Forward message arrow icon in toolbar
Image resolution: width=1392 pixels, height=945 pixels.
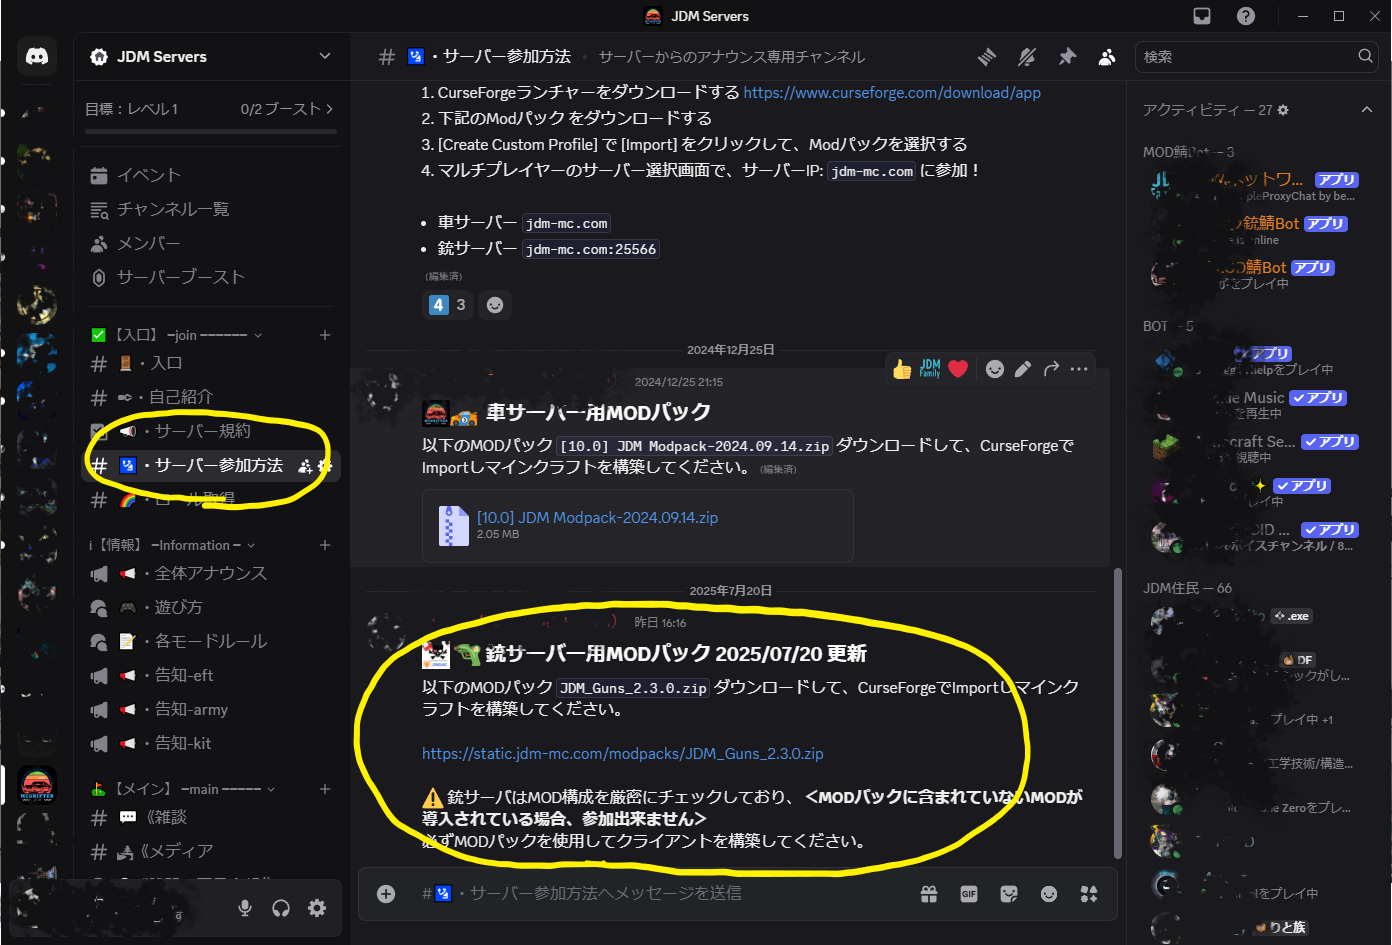click(1051, 369)
